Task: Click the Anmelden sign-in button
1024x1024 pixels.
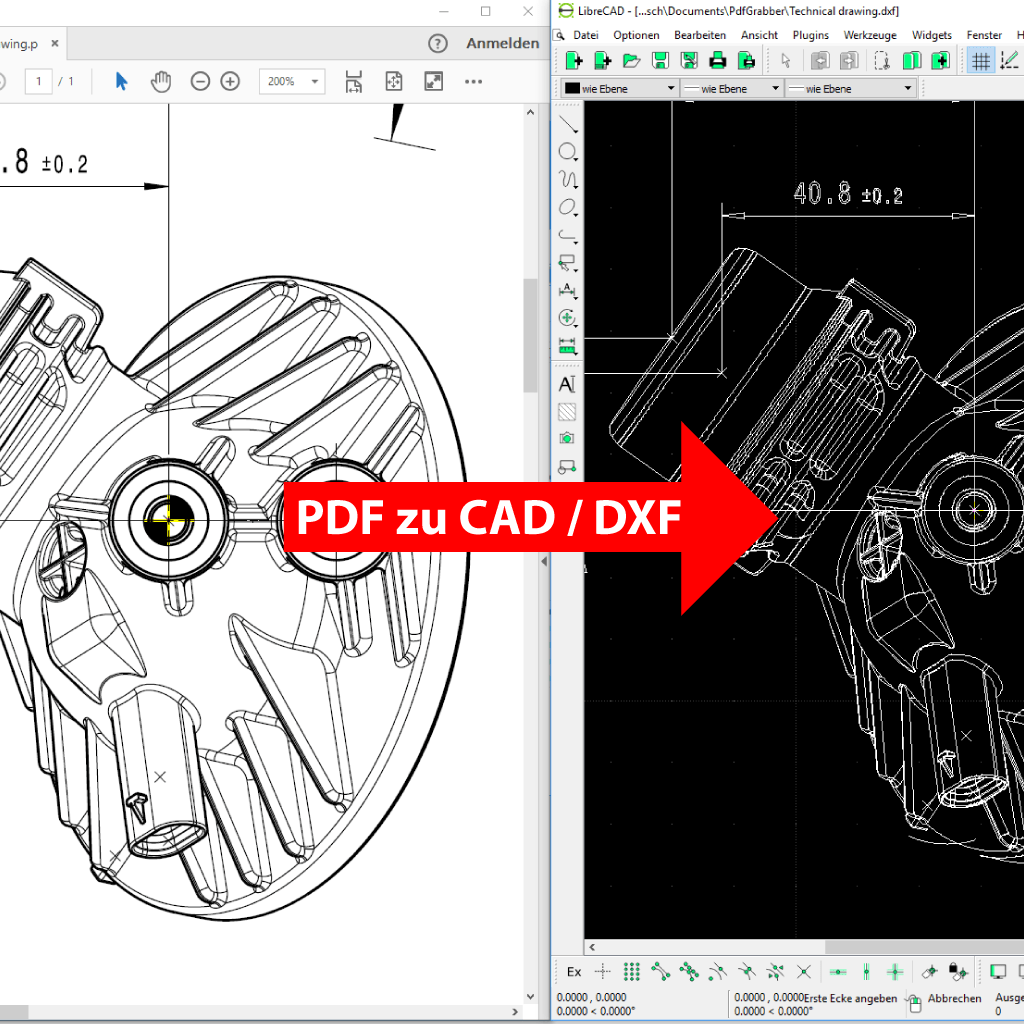Action: tap(502, 43)
